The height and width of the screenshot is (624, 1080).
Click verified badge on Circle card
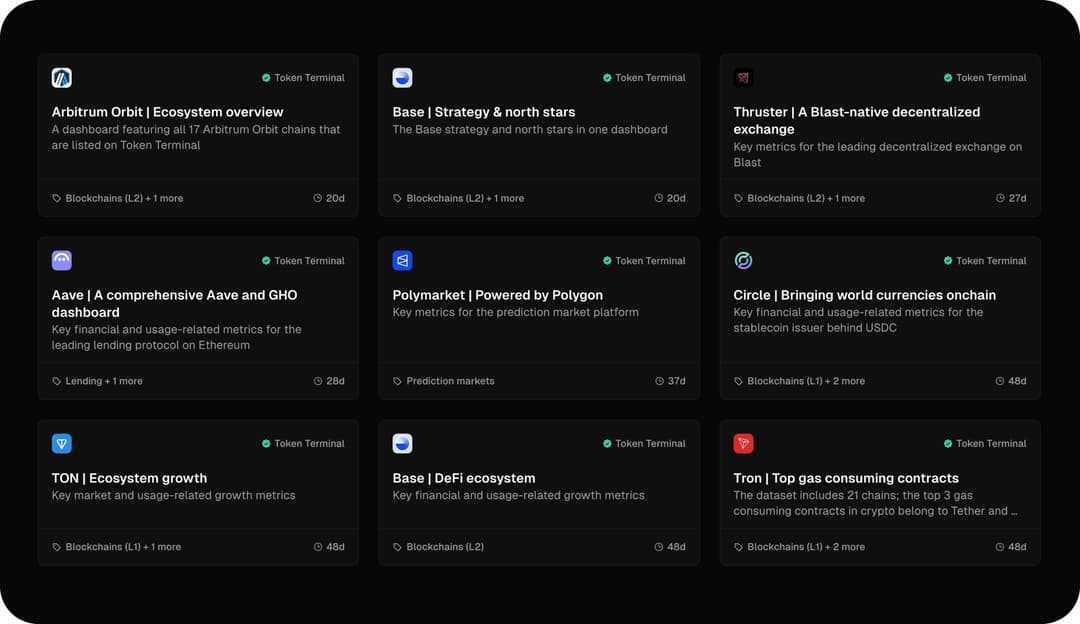click(x=948, y=260)
